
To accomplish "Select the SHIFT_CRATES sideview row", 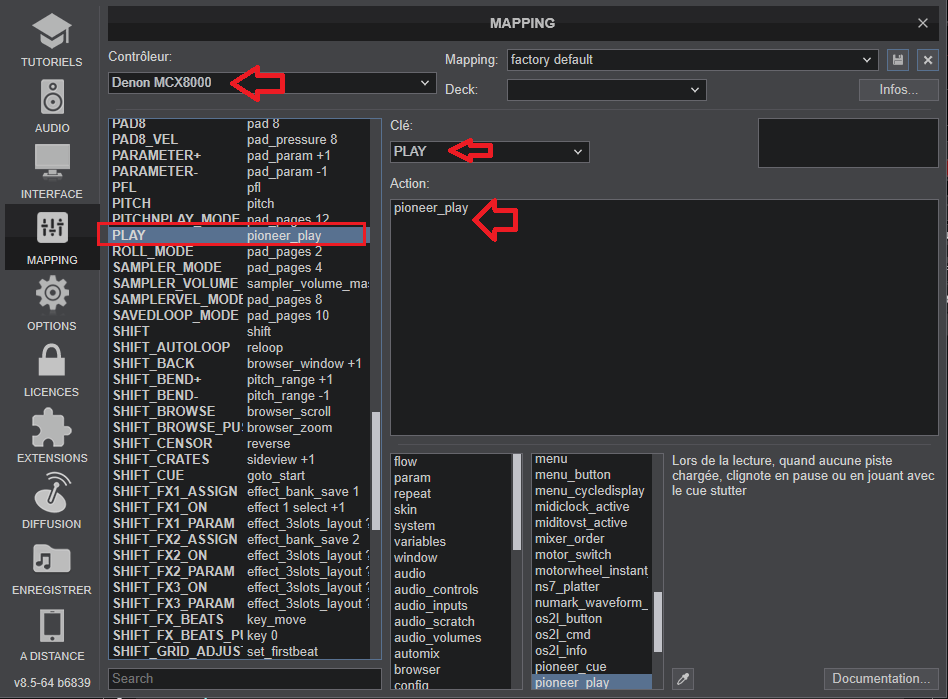I will click(x=239, y=460).
